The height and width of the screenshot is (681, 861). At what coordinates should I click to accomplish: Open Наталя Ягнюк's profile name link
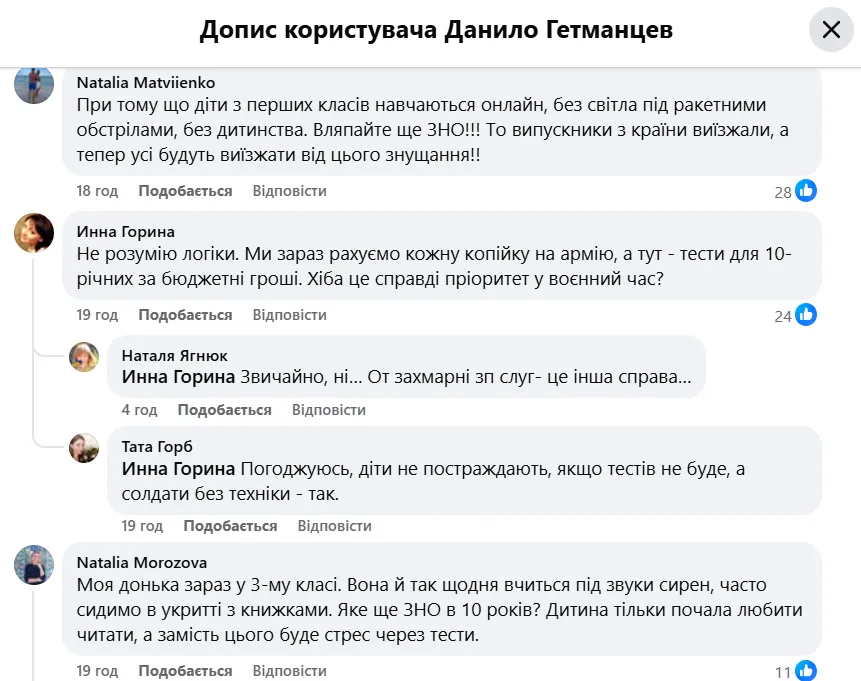click(x=174, y=356)
